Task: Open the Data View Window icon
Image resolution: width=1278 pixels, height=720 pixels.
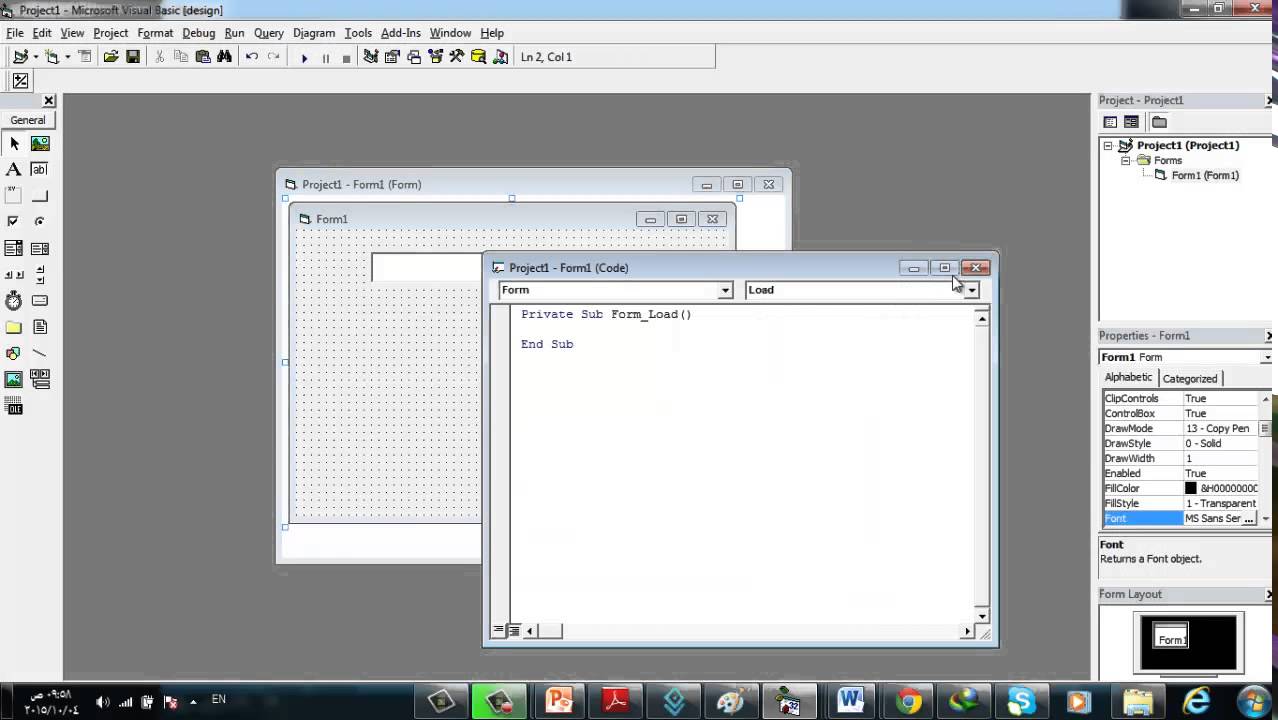Action: click(x=478, y=57)
